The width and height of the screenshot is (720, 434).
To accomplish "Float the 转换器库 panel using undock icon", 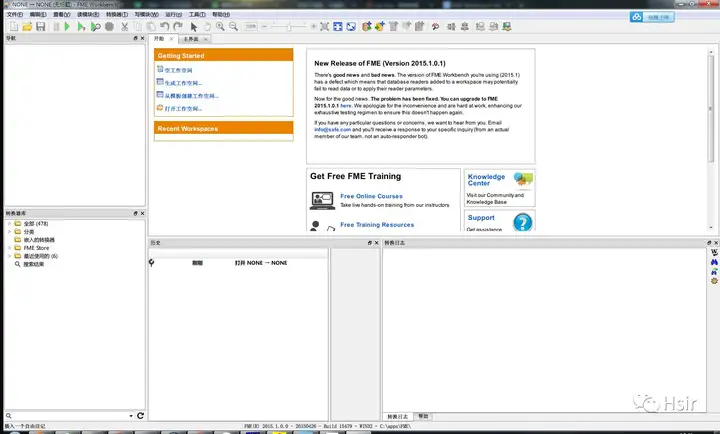I will 135,213.
